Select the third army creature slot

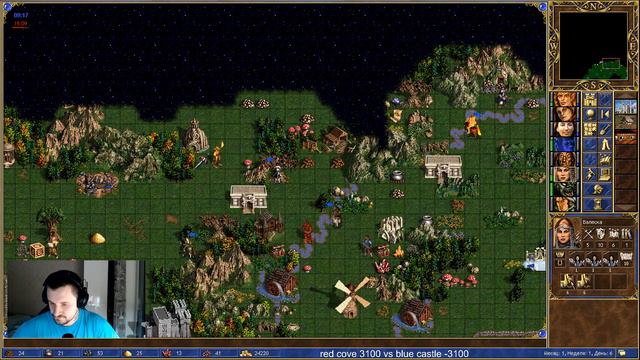[610, 259]
